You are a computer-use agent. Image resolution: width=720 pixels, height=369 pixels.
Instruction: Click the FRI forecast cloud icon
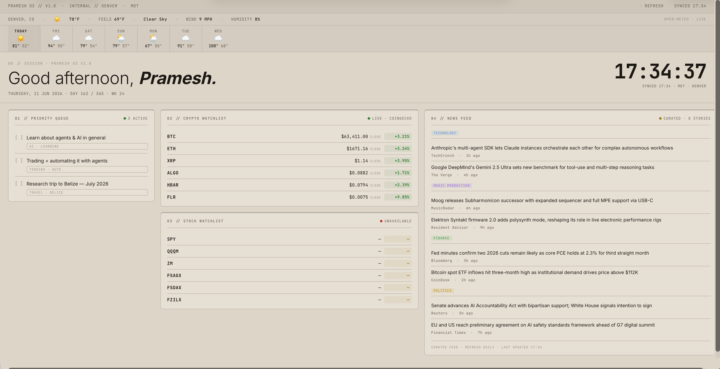[x=56, y=38]
